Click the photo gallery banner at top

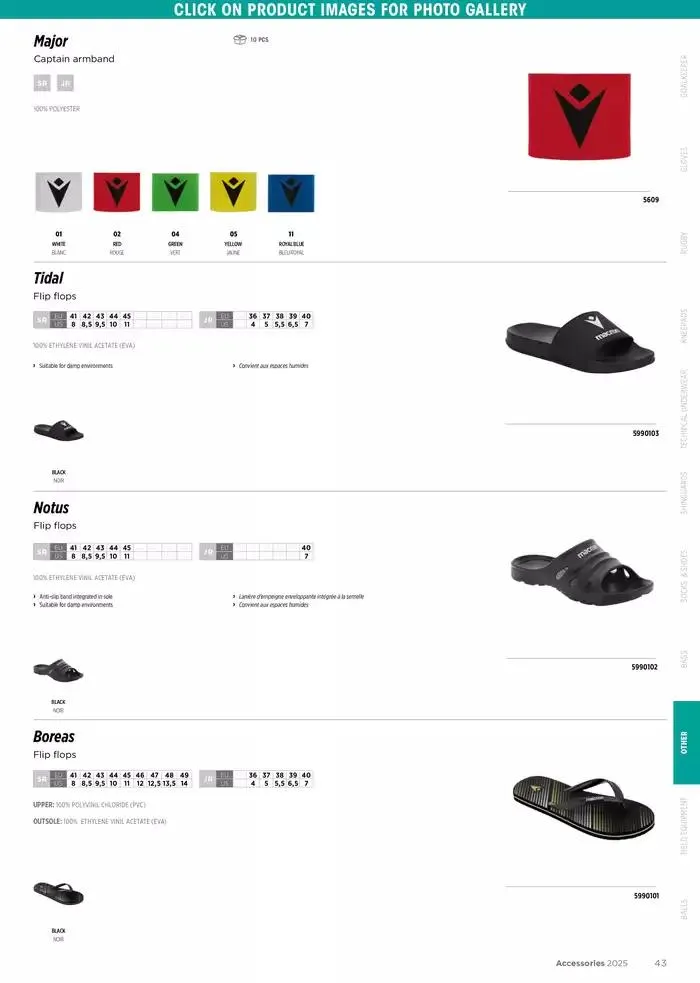point(350,9)
